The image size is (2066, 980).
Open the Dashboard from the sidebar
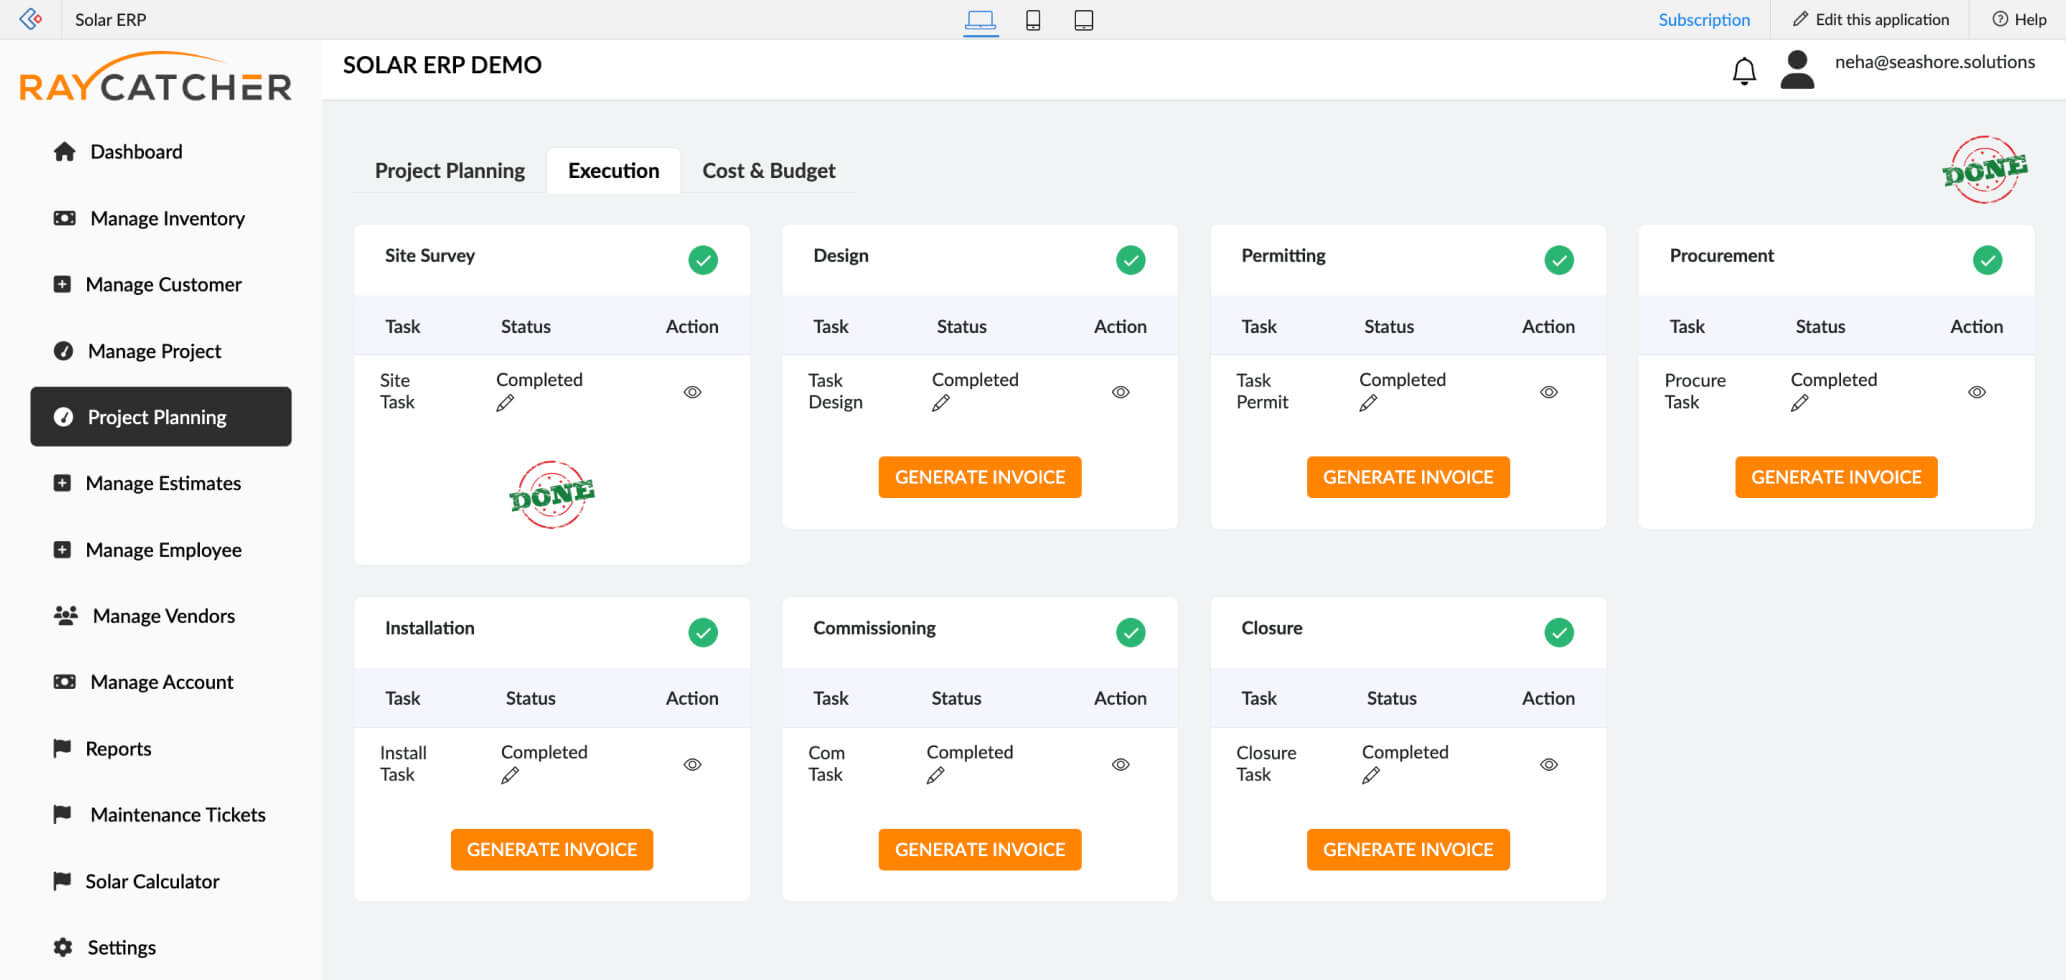(x=136, y=151)
